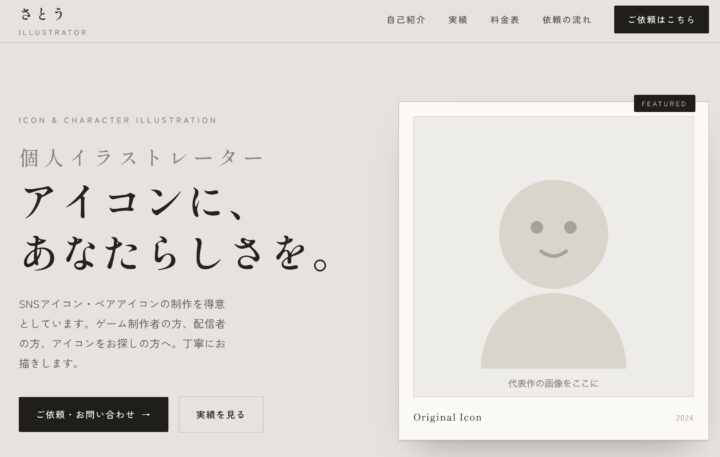The width and height of the screenshot is (720, 457).
Task: Open the 料金表 page link
Action: (505, 20)
